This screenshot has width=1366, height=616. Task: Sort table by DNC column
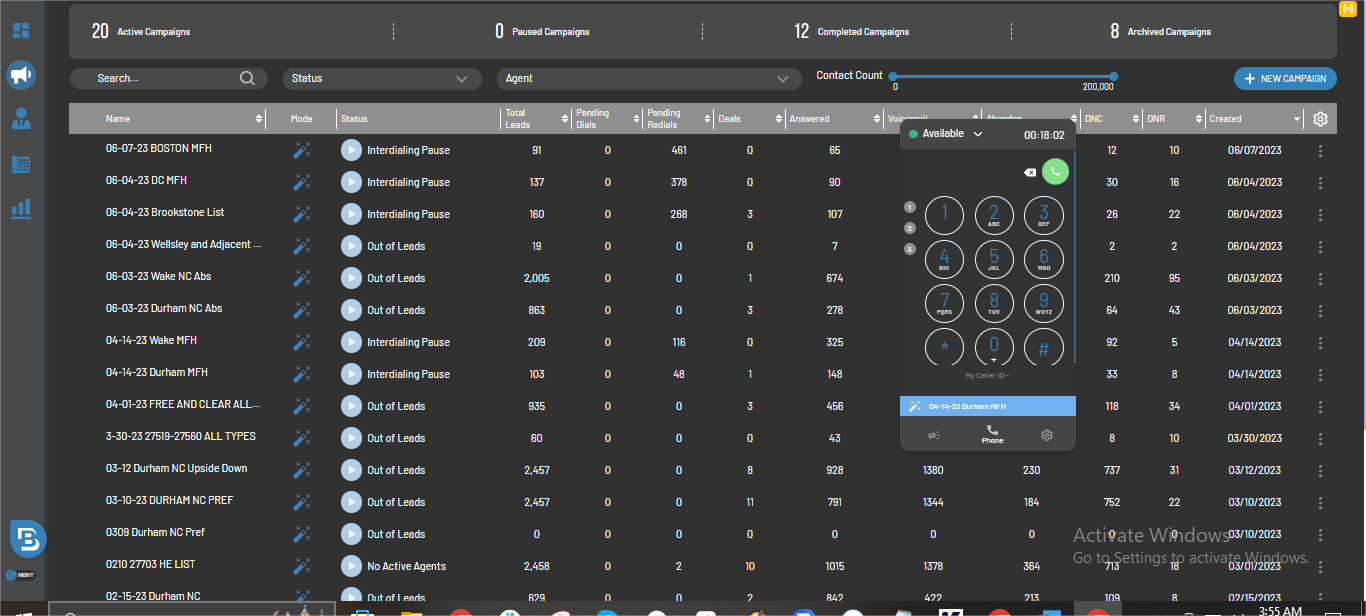1135,119
